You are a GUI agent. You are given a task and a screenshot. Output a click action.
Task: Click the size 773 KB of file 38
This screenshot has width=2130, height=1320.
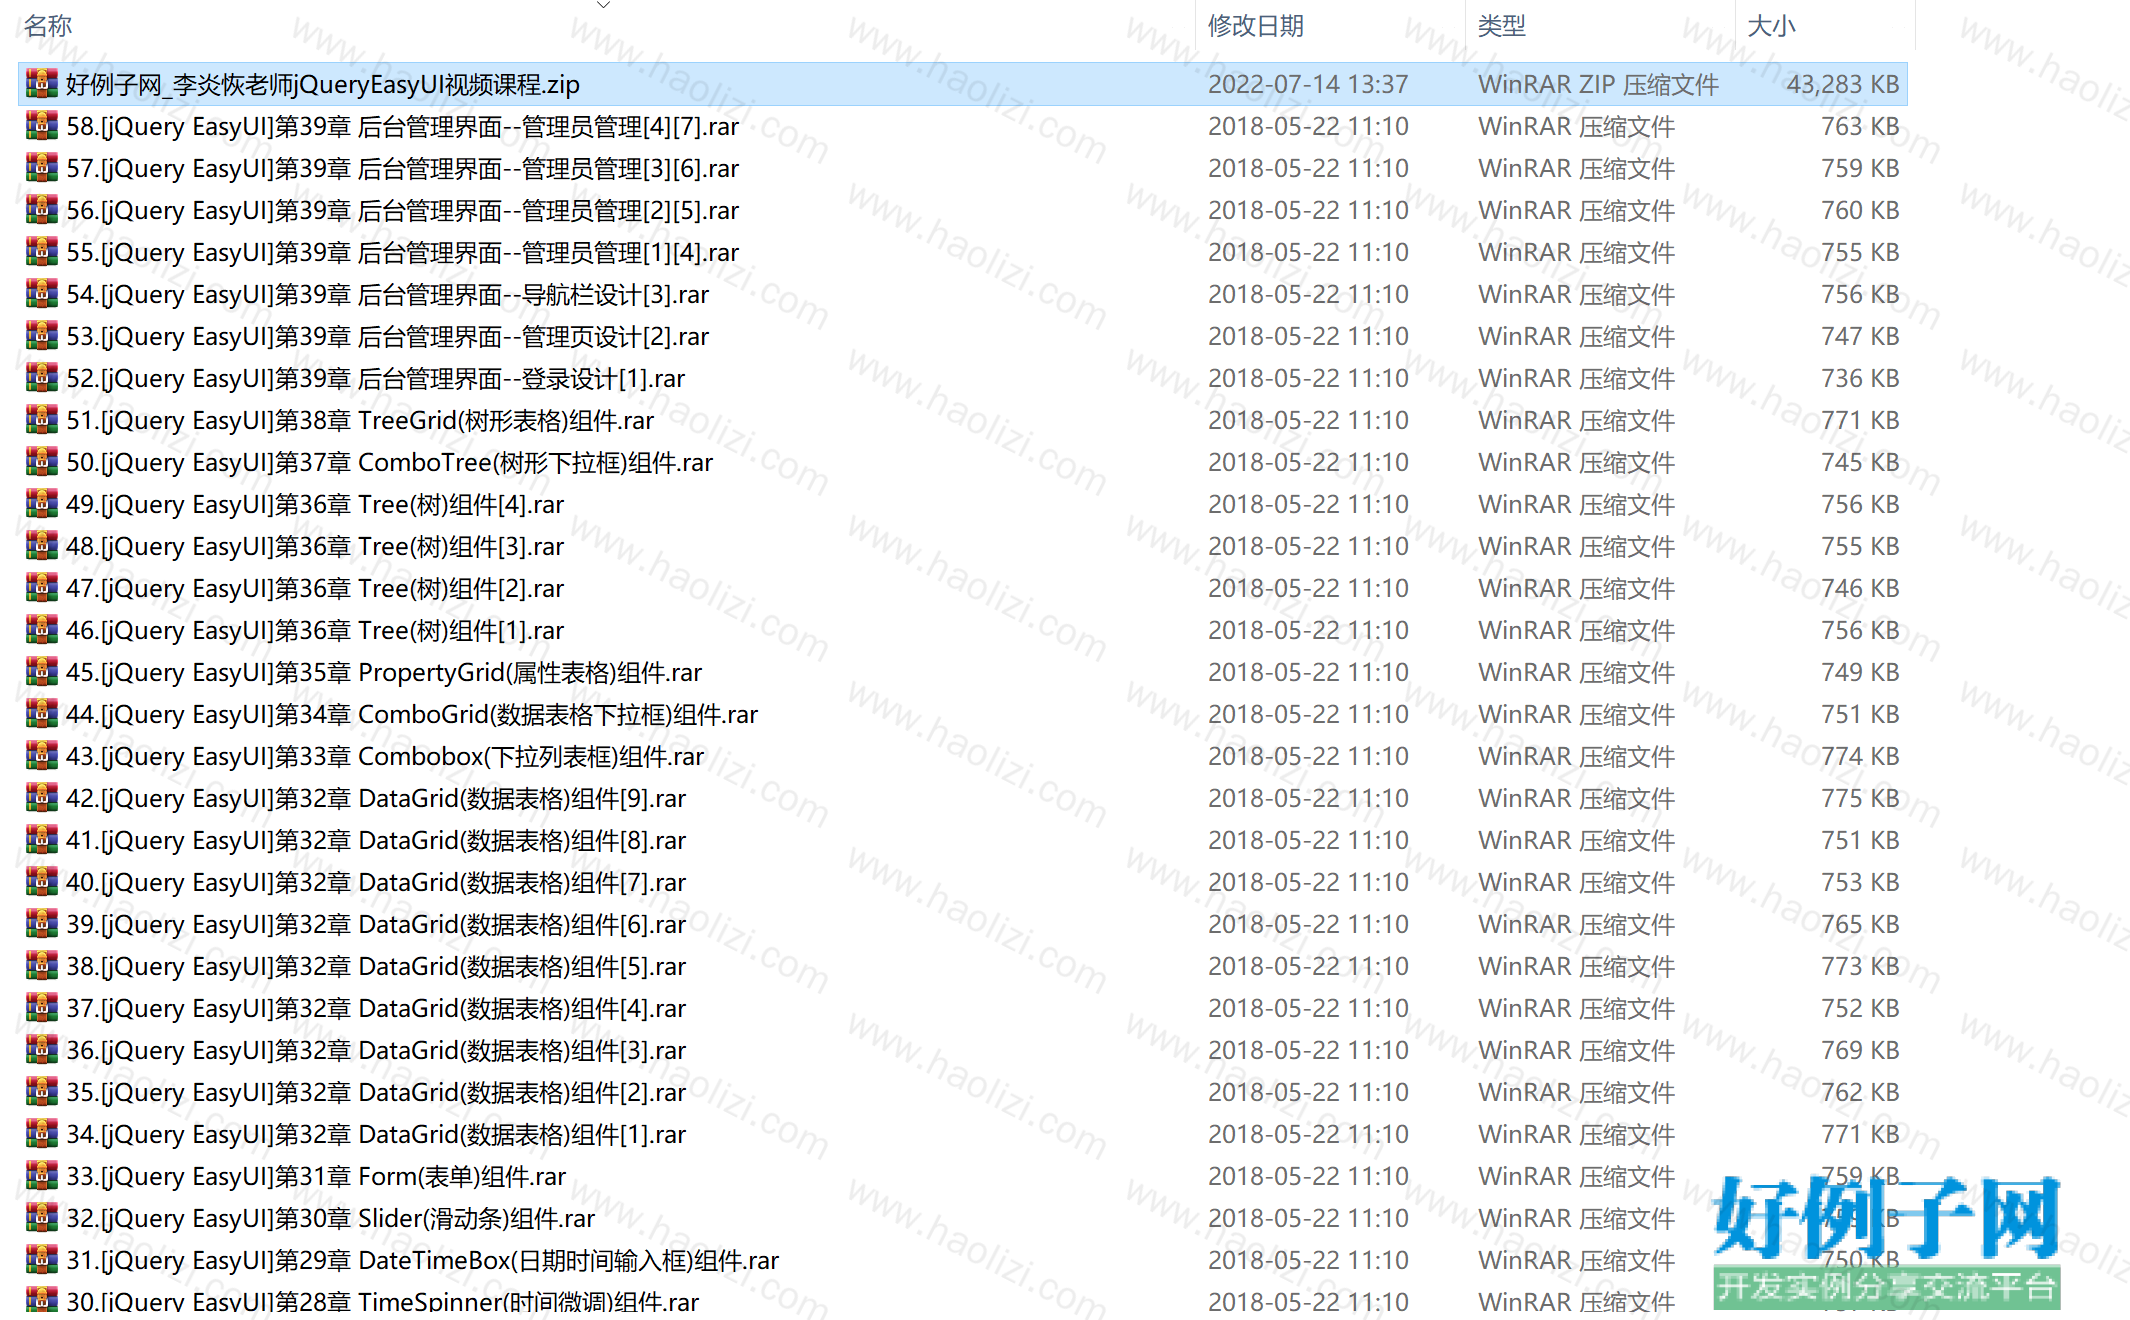(1860, 966)
